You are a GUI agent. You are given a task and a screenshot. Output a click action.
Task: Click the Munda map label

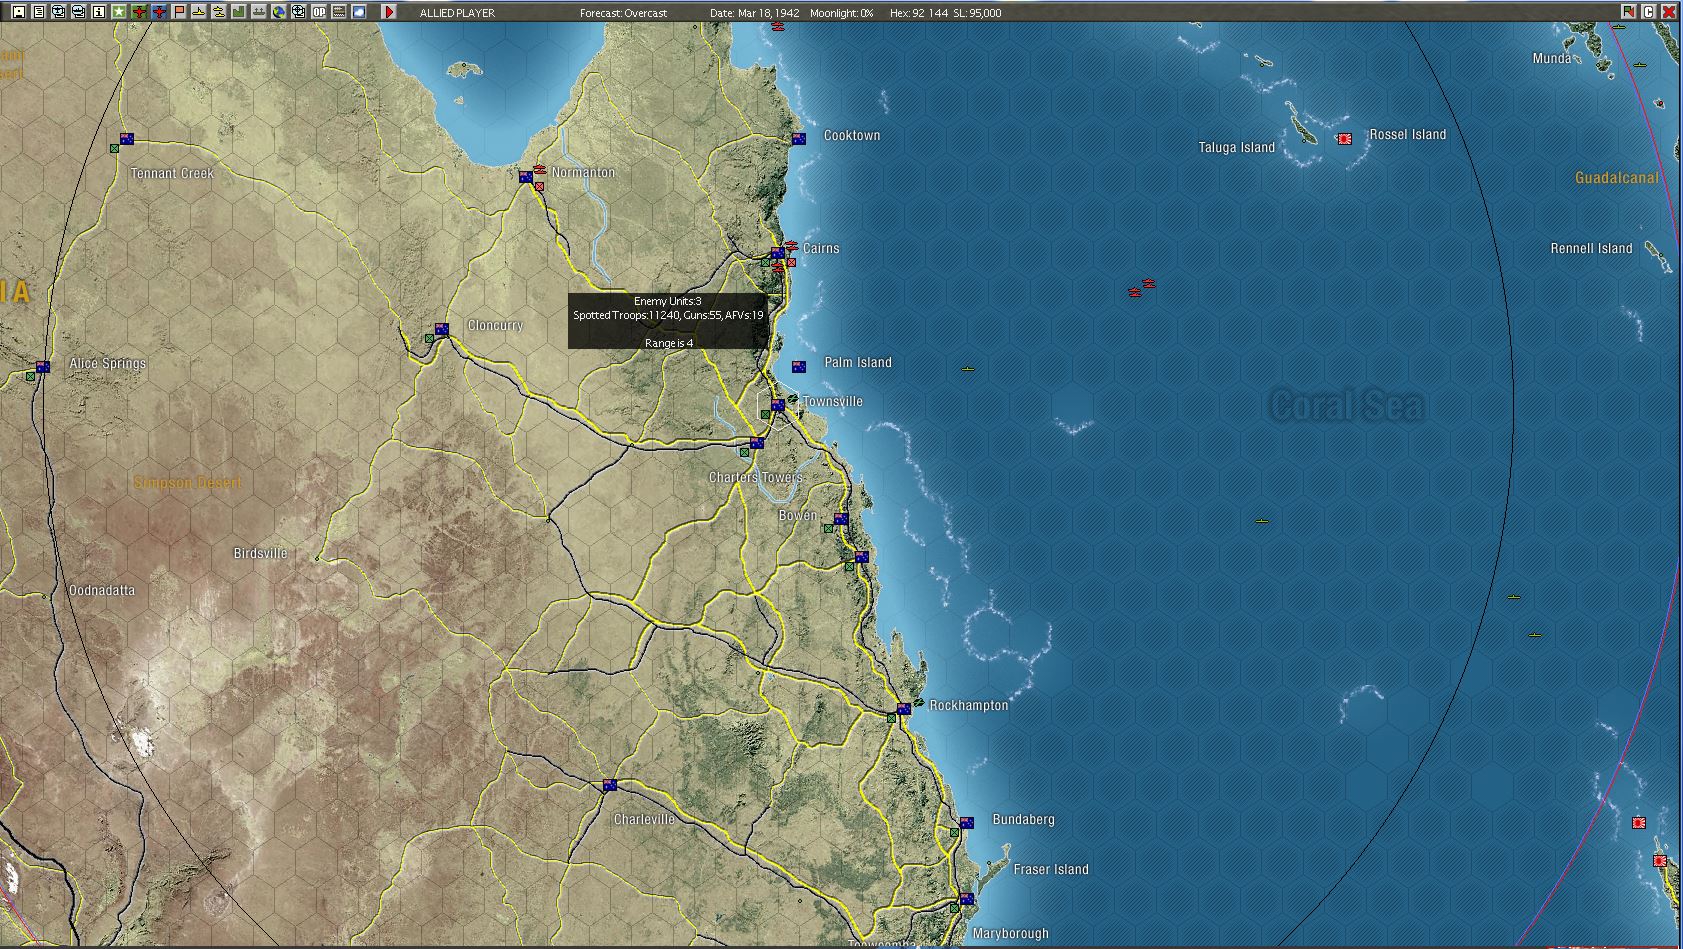(x=1552, y=59)
